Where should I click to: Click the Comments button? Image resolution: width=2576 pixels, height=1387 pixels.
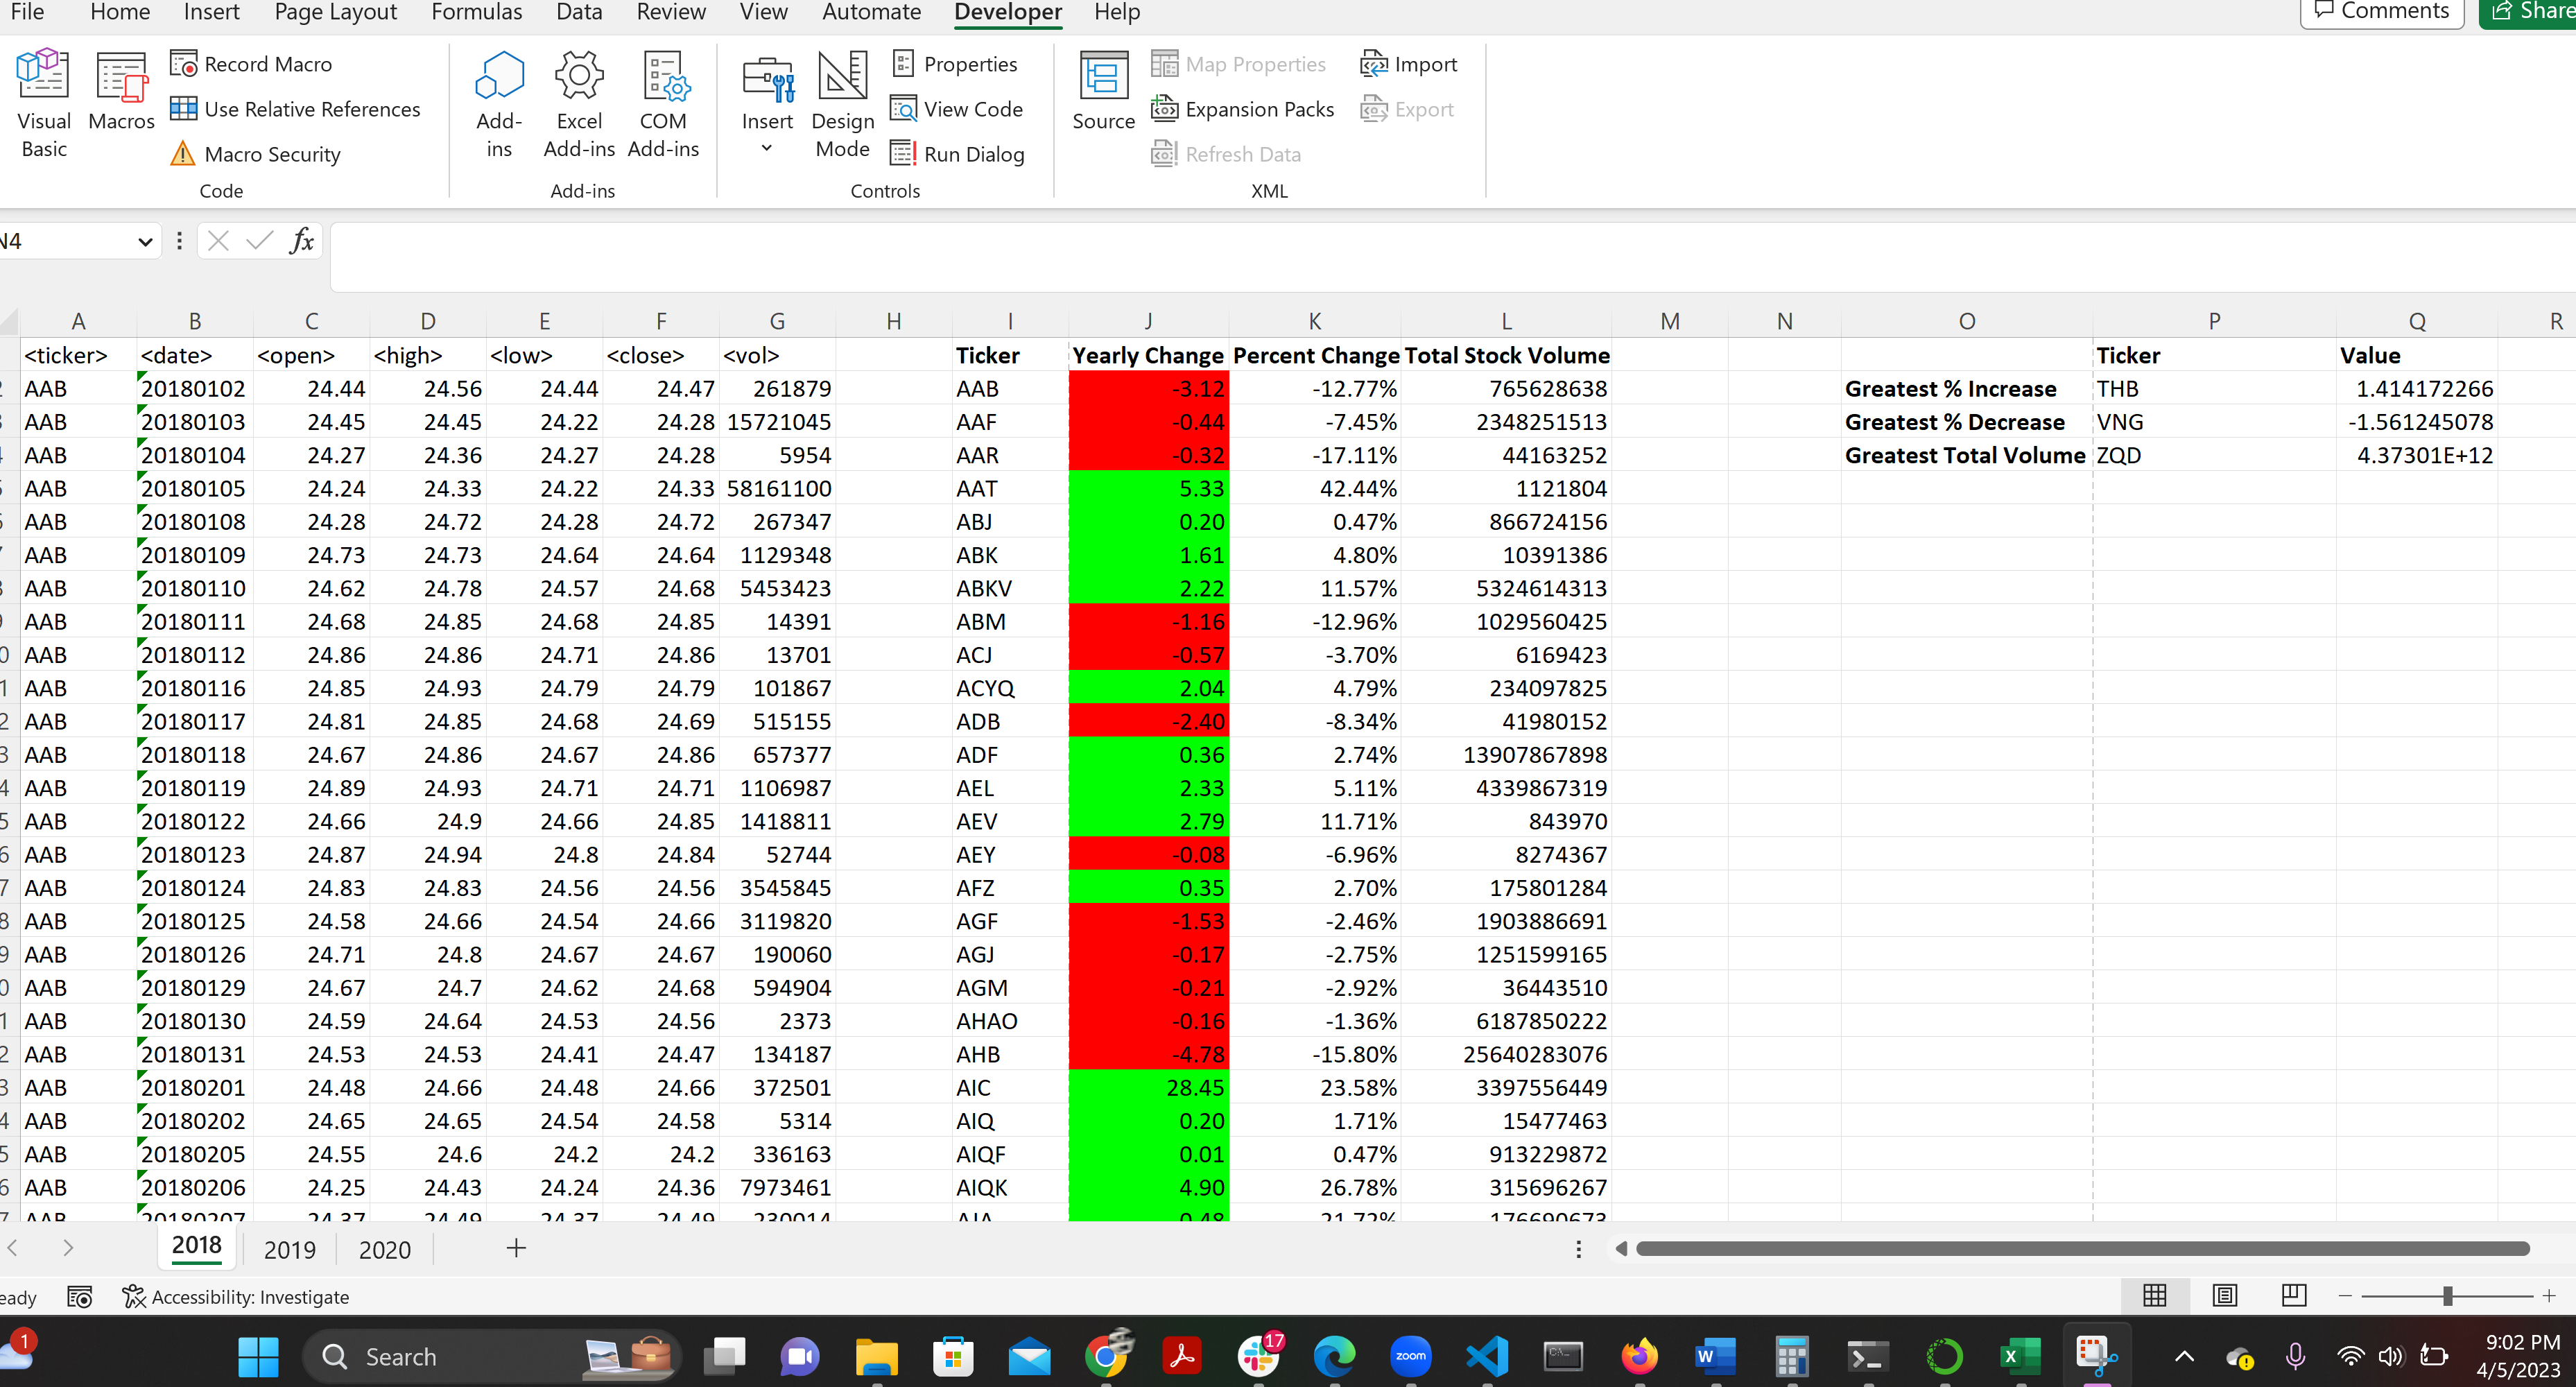pos(2381,10)
